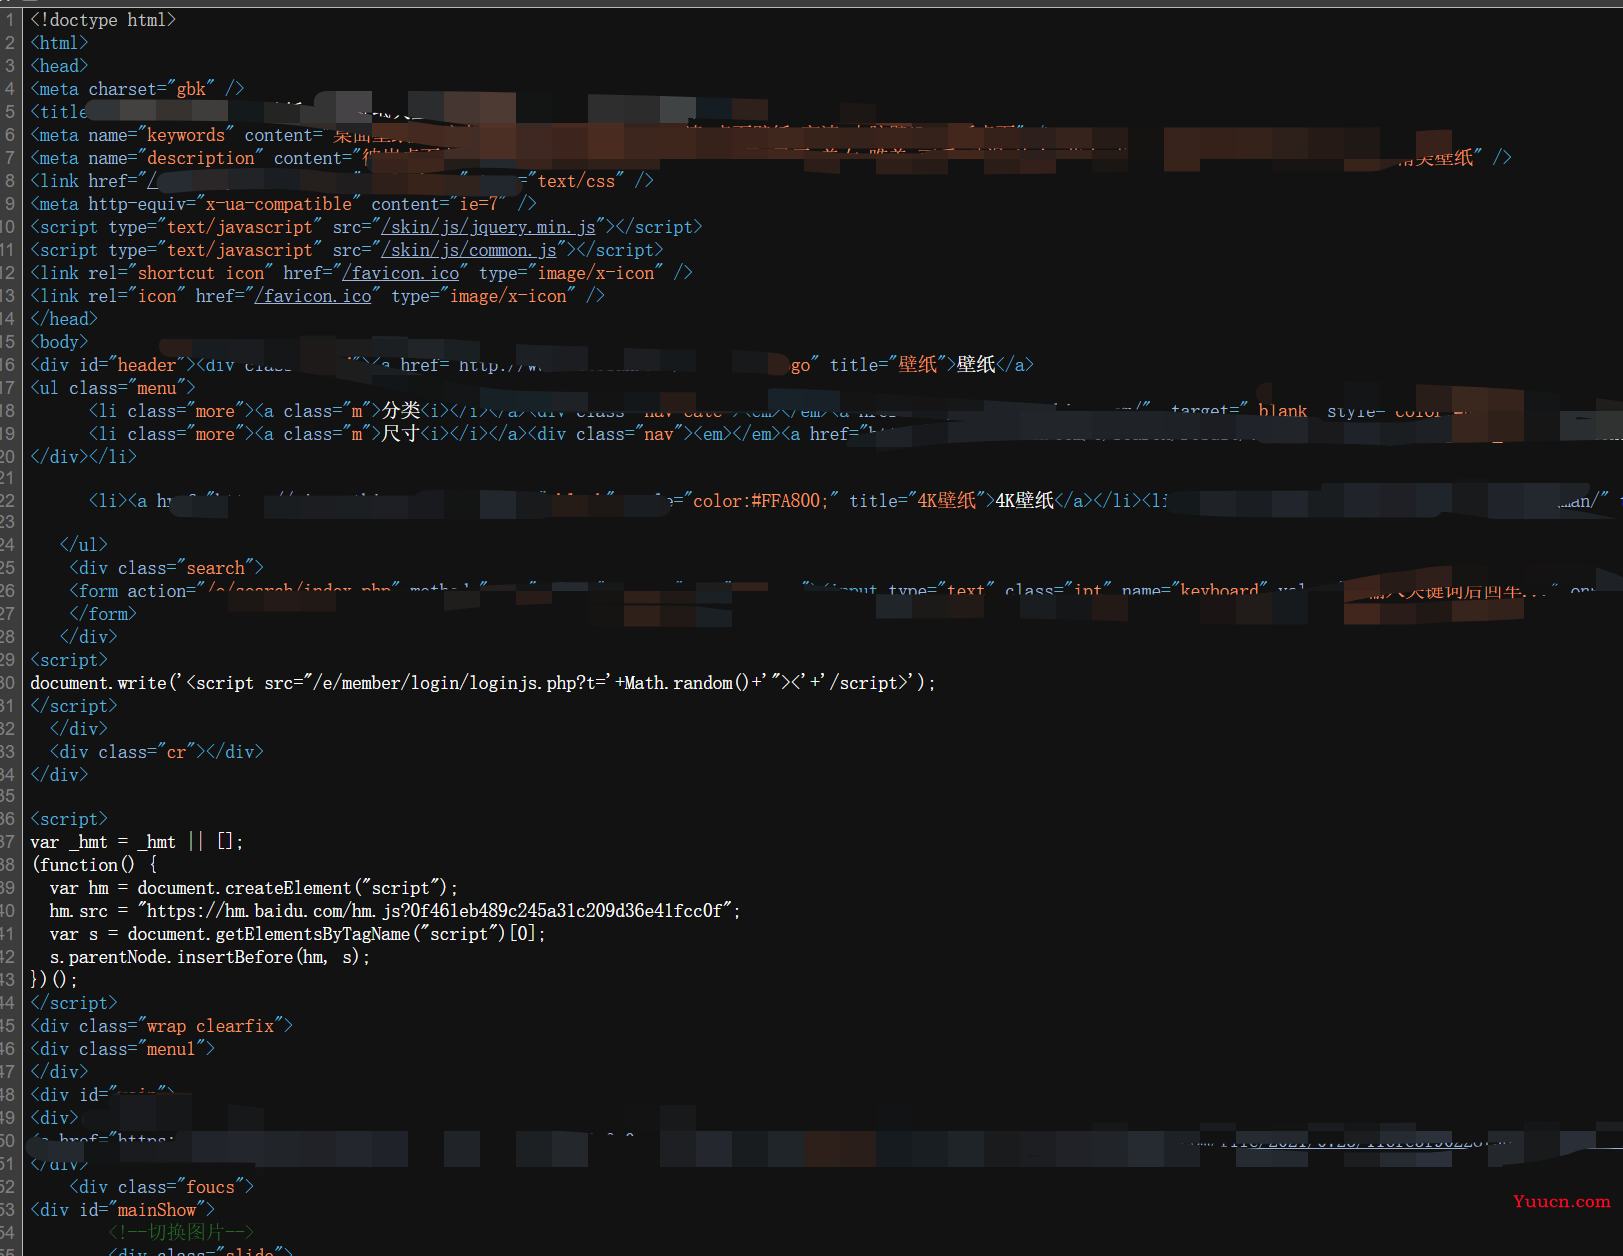Click the <div class="wrap clearfix"> line

point(162,1026)
